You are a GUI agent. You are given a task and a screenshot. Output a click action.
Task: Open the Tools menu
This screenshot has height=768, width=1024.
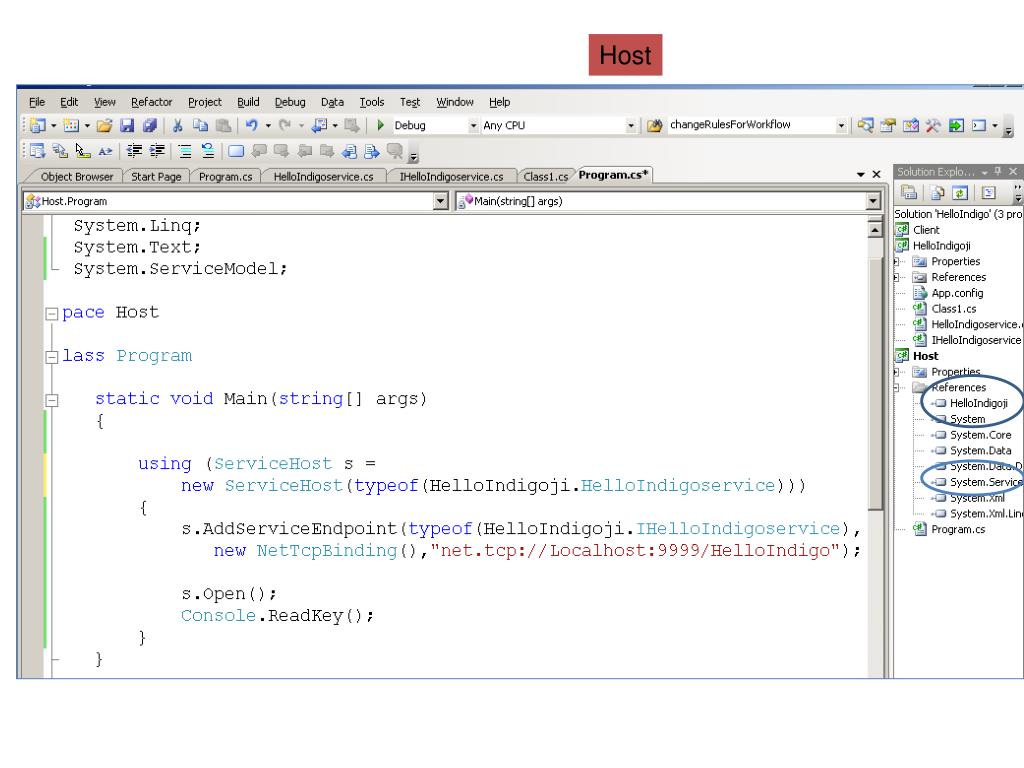pos(372,103)
